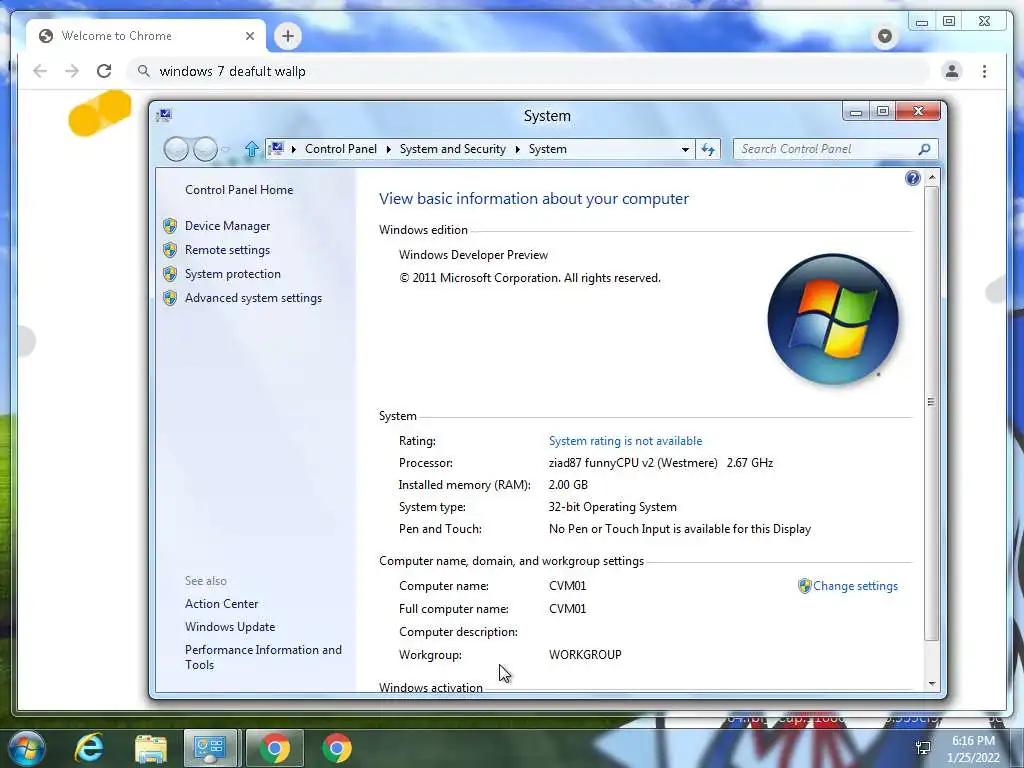Viewport: 1024px width, 768px height.
Task: Launch Internet Explorer from the taskbar
Action: tap(89, 748)
